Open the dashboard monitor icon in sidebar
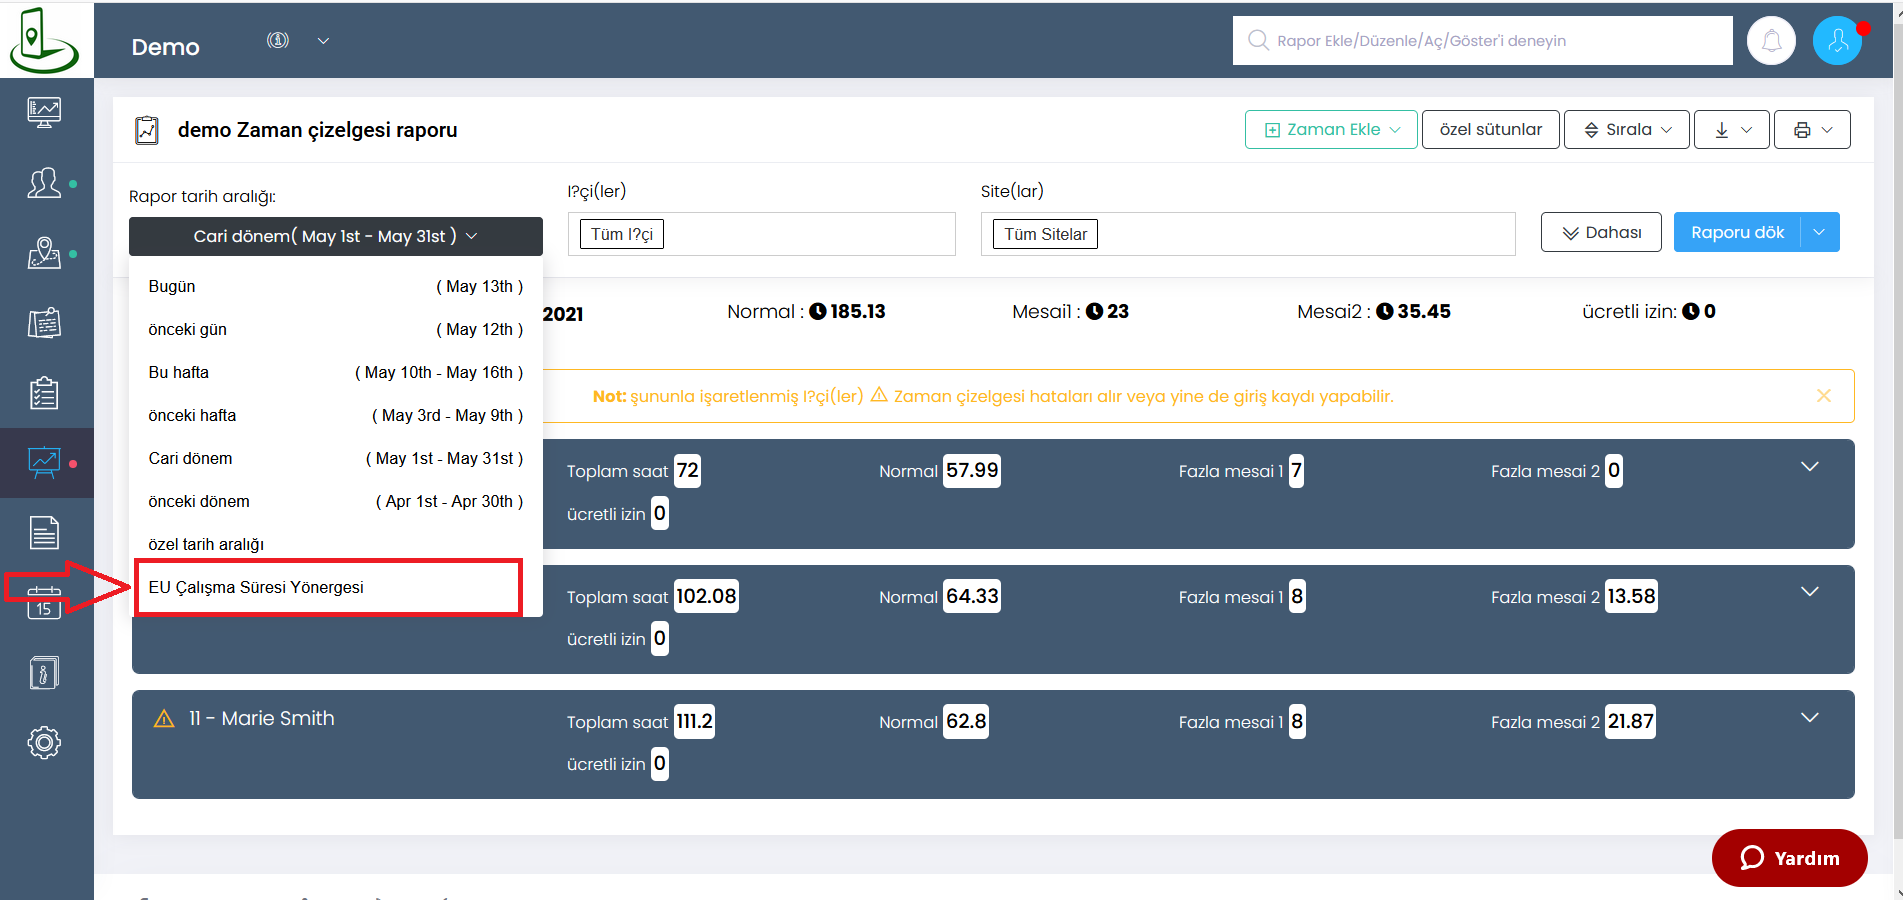This screenshot has width=1903, height=900. (44, 112)
